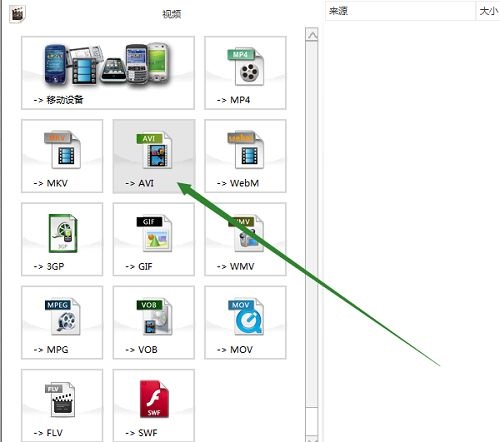Choose the SWF Flash format

point(154,406)
